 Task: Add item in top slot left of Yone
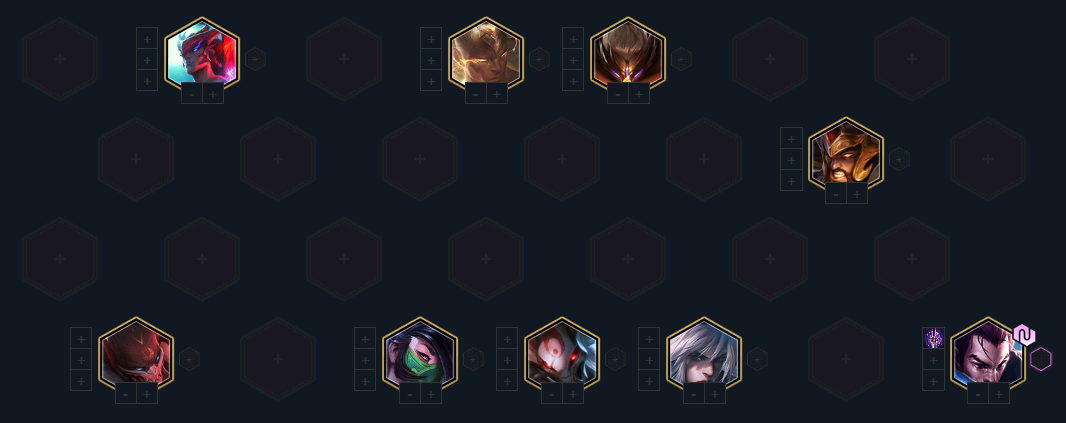147,39
